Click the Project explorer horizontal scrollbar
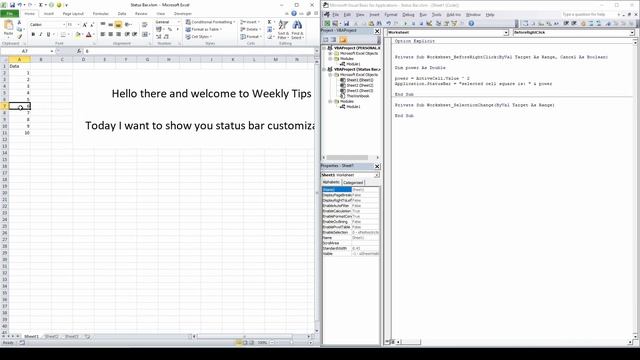 351,158
